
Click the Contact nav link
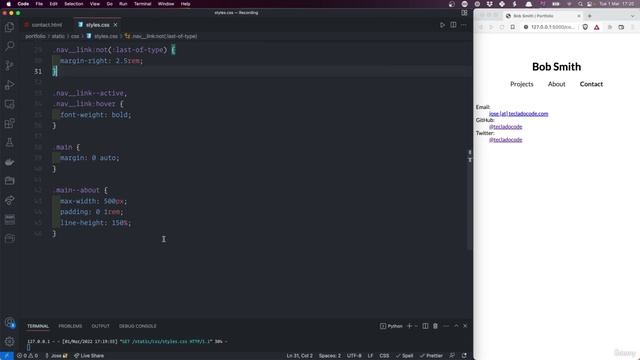point(591,84)
